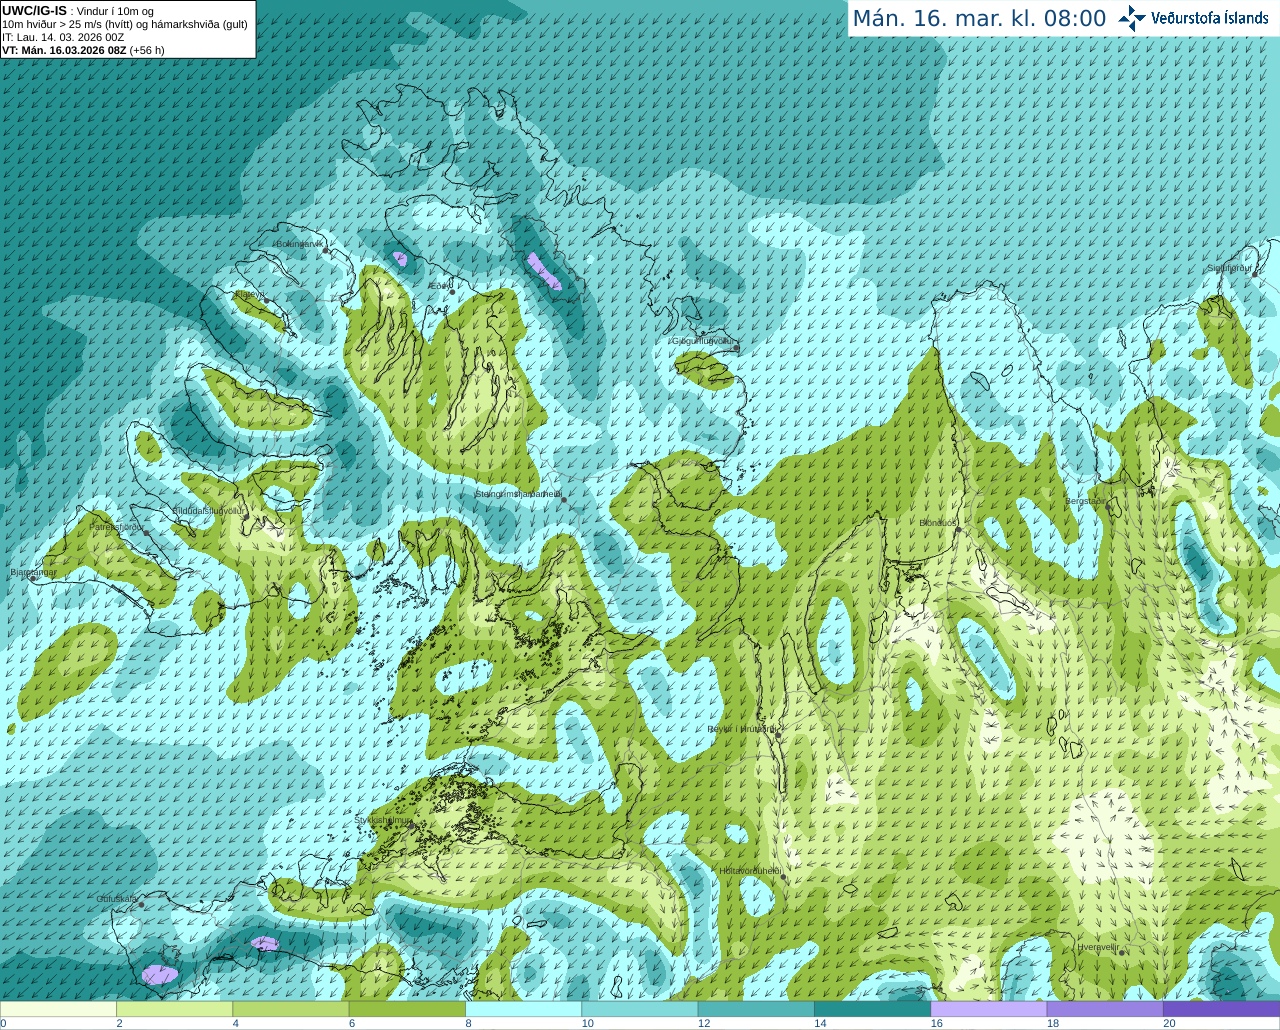Select the Bjargtangar station label
Image resolution: width=1280 pixels, height=1030 pixels.
tap(33, 572)
